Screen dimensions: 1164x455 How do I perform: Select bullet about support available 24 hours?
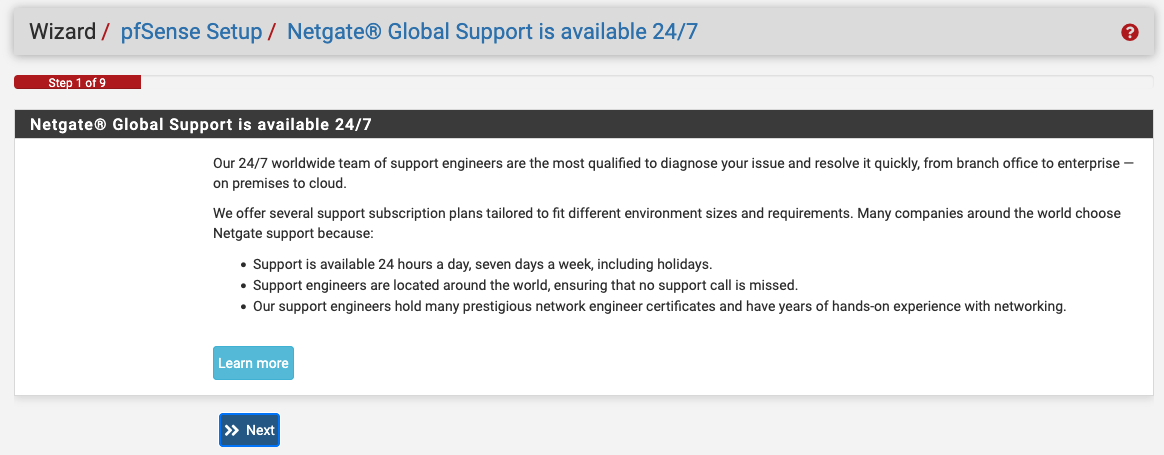(483, 264)
